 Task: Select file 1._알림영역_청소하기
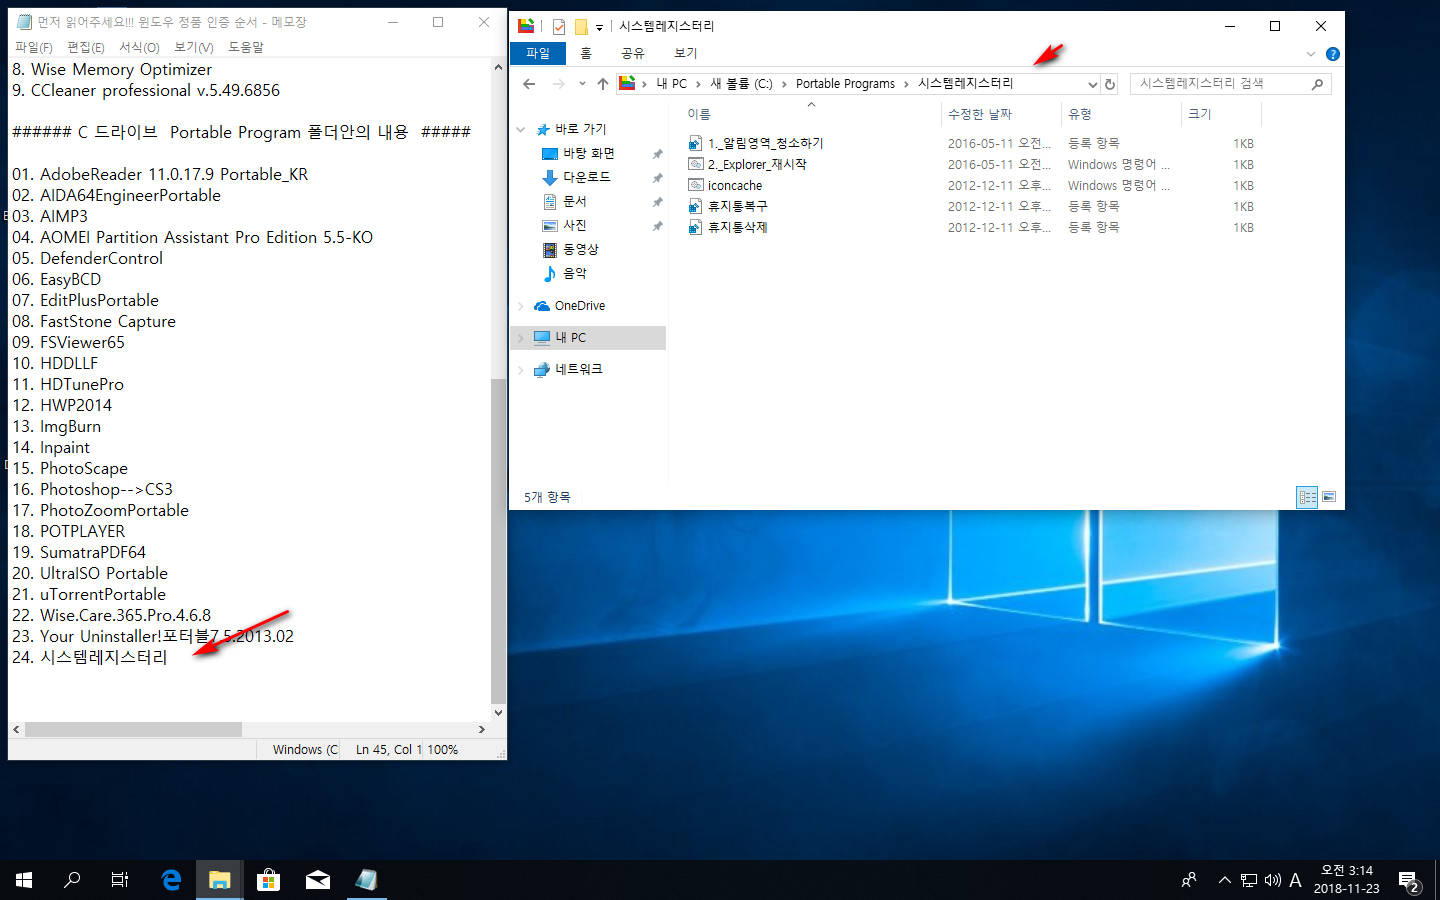coord(765,143)
